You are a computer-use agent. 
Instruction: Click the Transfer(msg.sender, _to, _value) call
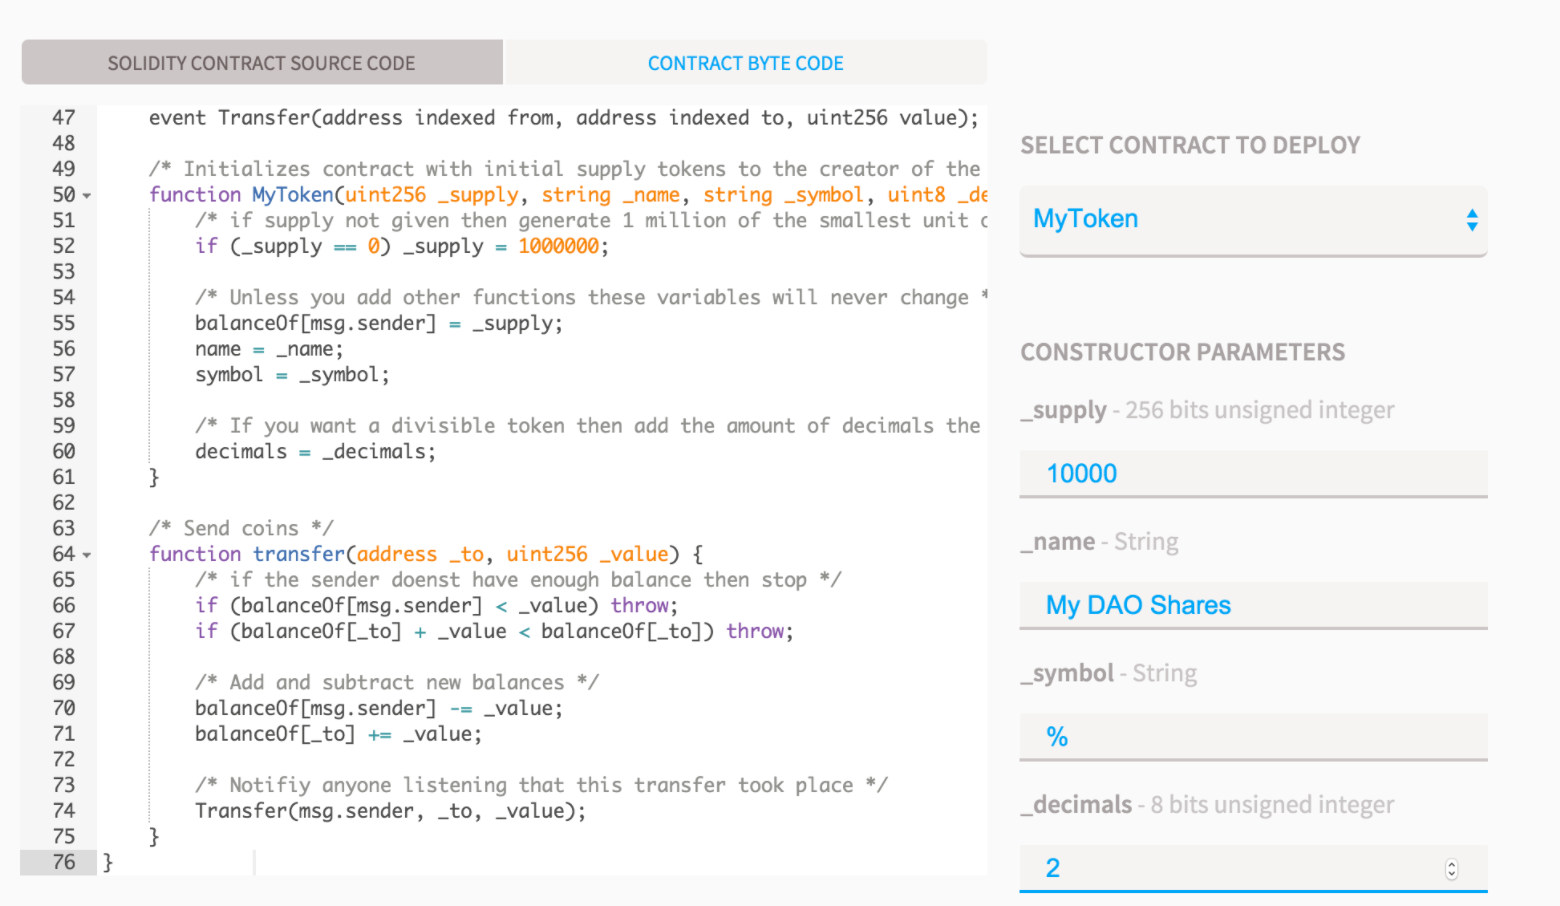point(390,811)
